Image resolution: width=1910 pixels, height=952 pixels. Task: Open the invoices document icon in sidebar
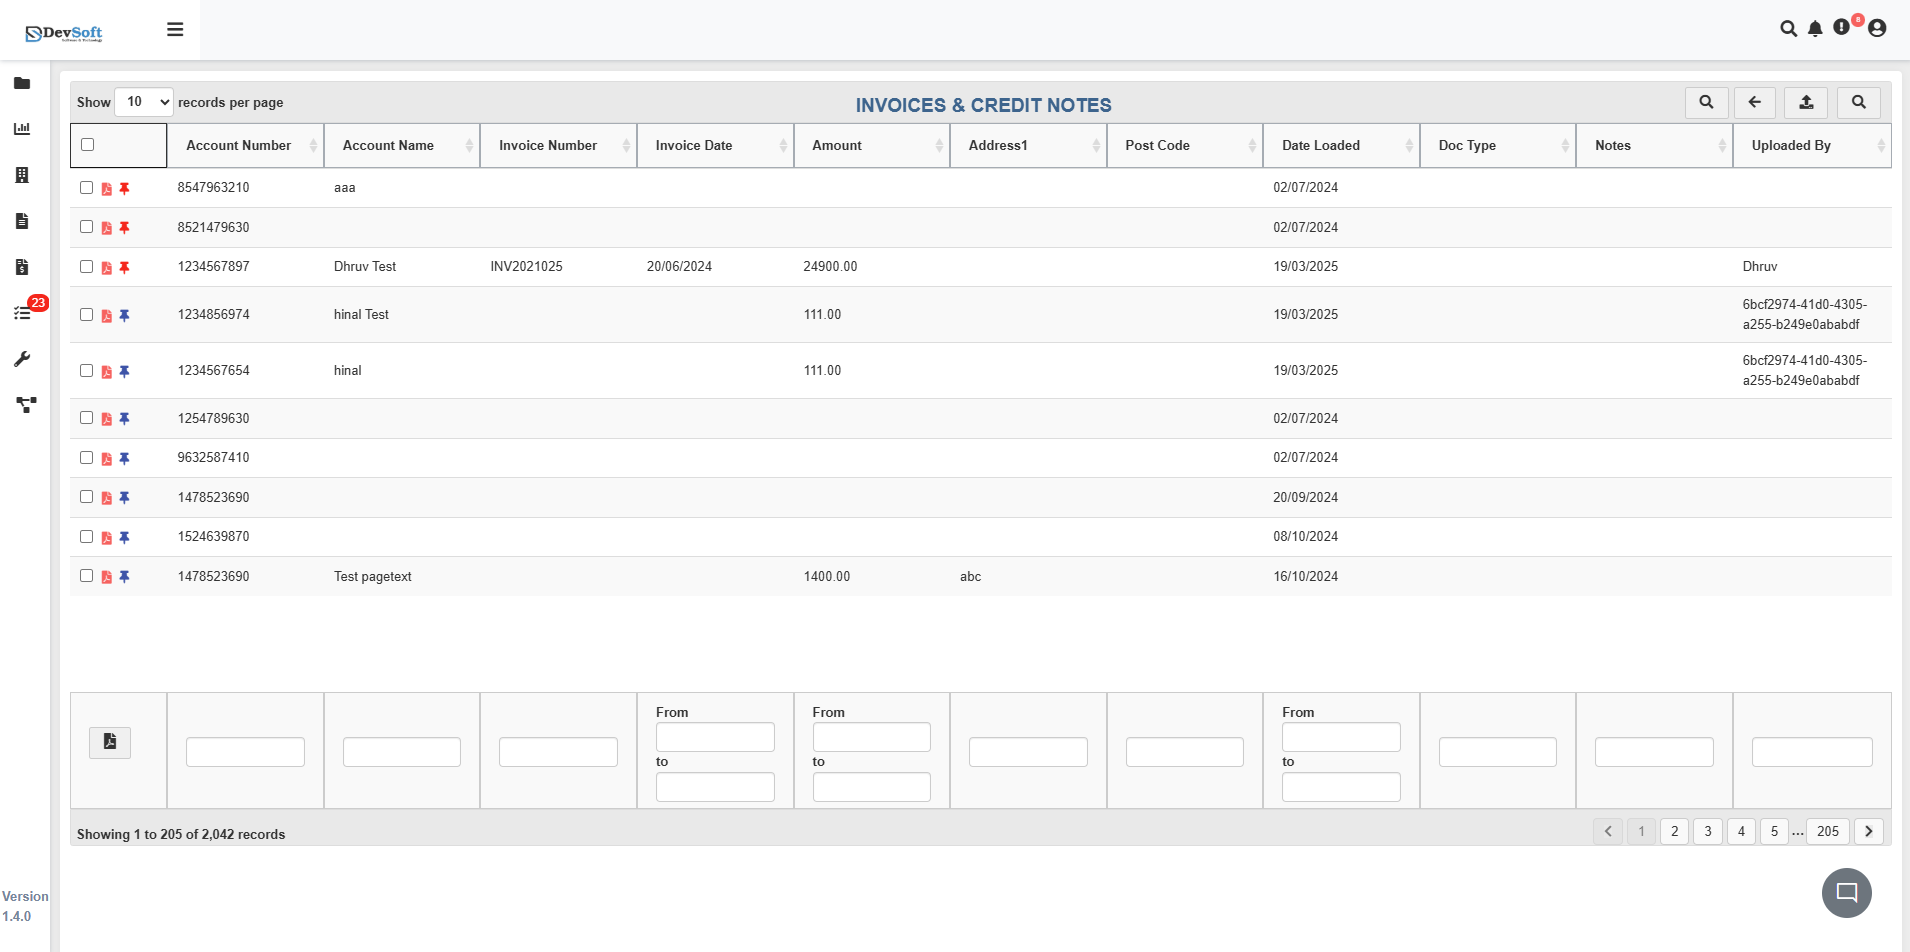(22, 221)
